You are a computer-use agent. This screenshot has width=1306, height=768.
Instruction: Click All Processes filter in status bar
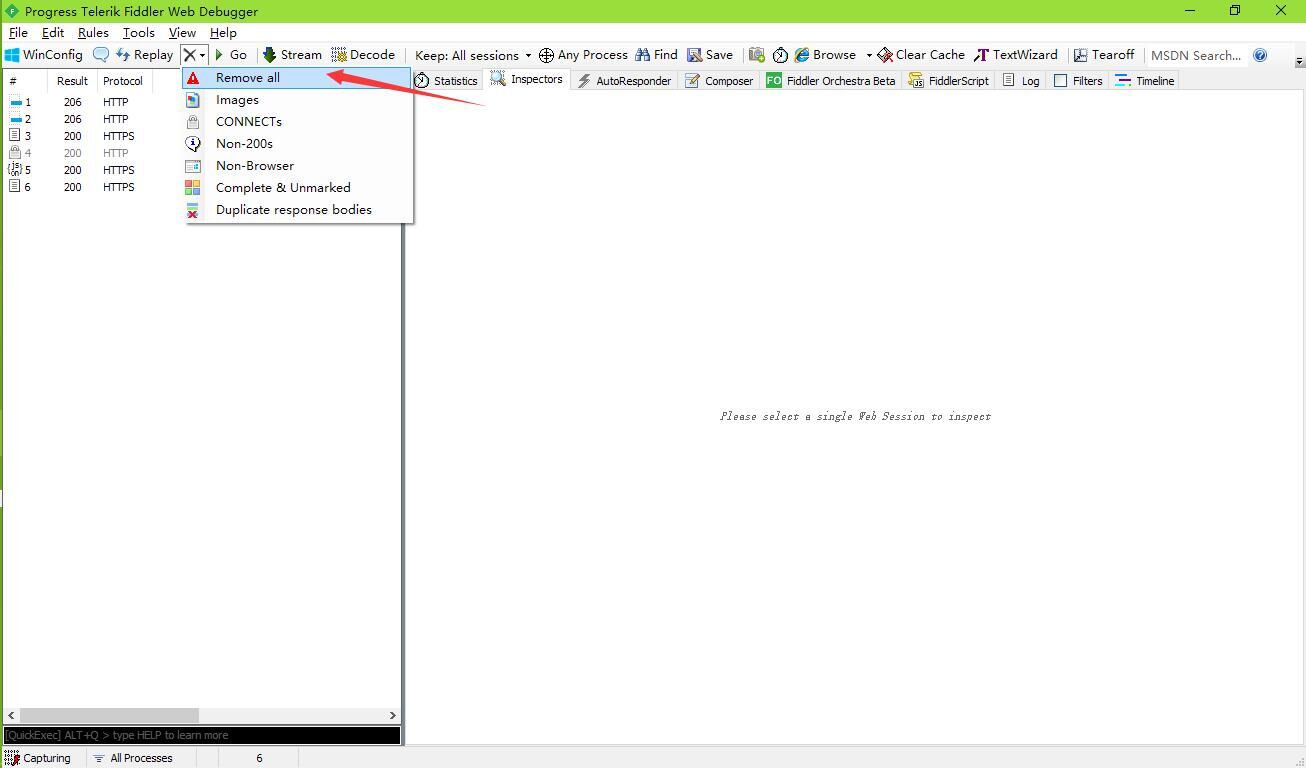(x=133, y=758)
